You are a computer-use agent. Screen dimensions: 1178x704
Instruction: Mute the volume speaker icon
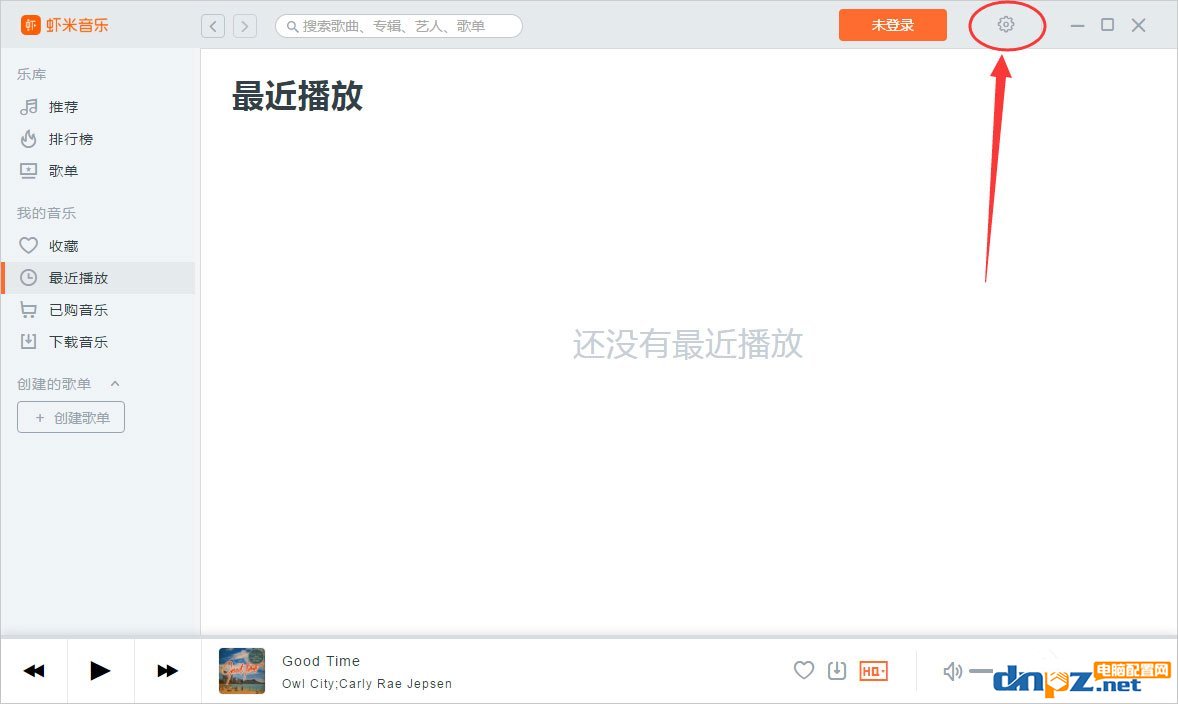click(952, 671)
